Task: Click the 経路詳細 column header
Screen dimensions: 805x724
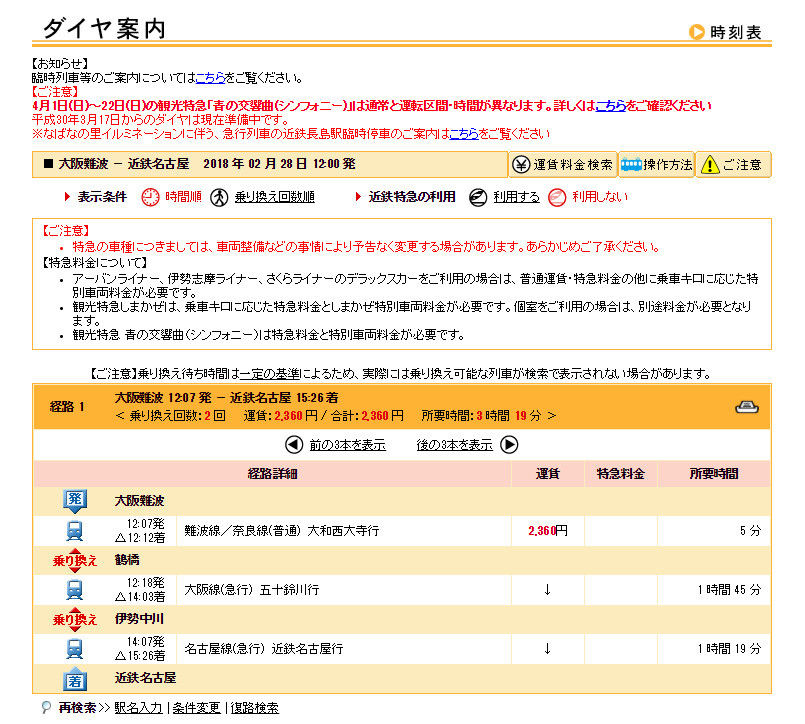Action: [x=272, y=474]
